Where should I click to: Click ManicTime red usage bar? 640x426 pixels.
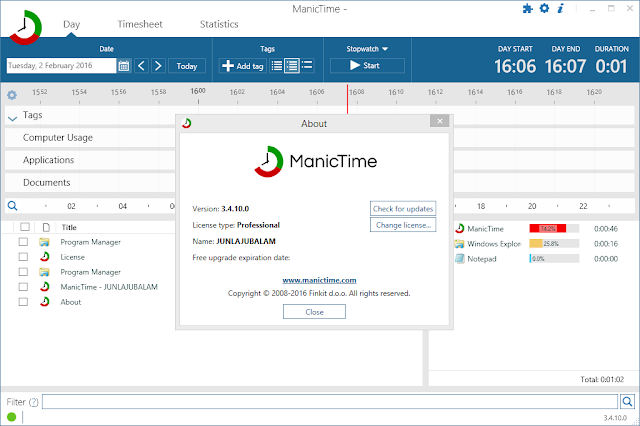[x=547, y=229]
